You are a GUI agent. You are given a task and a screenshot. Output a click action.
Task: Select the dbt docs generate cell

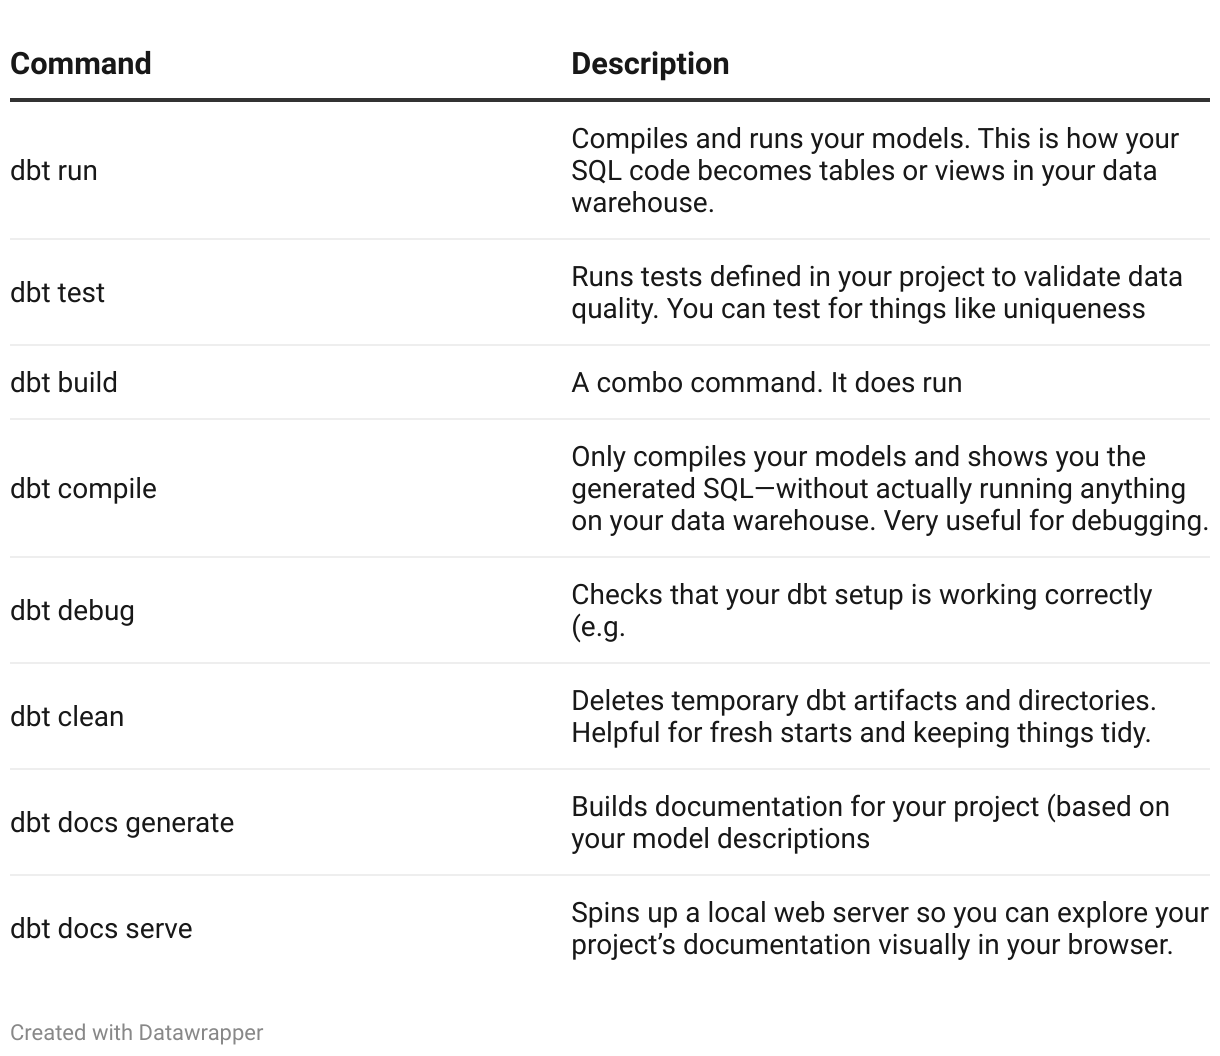click(x=122, y=823)
